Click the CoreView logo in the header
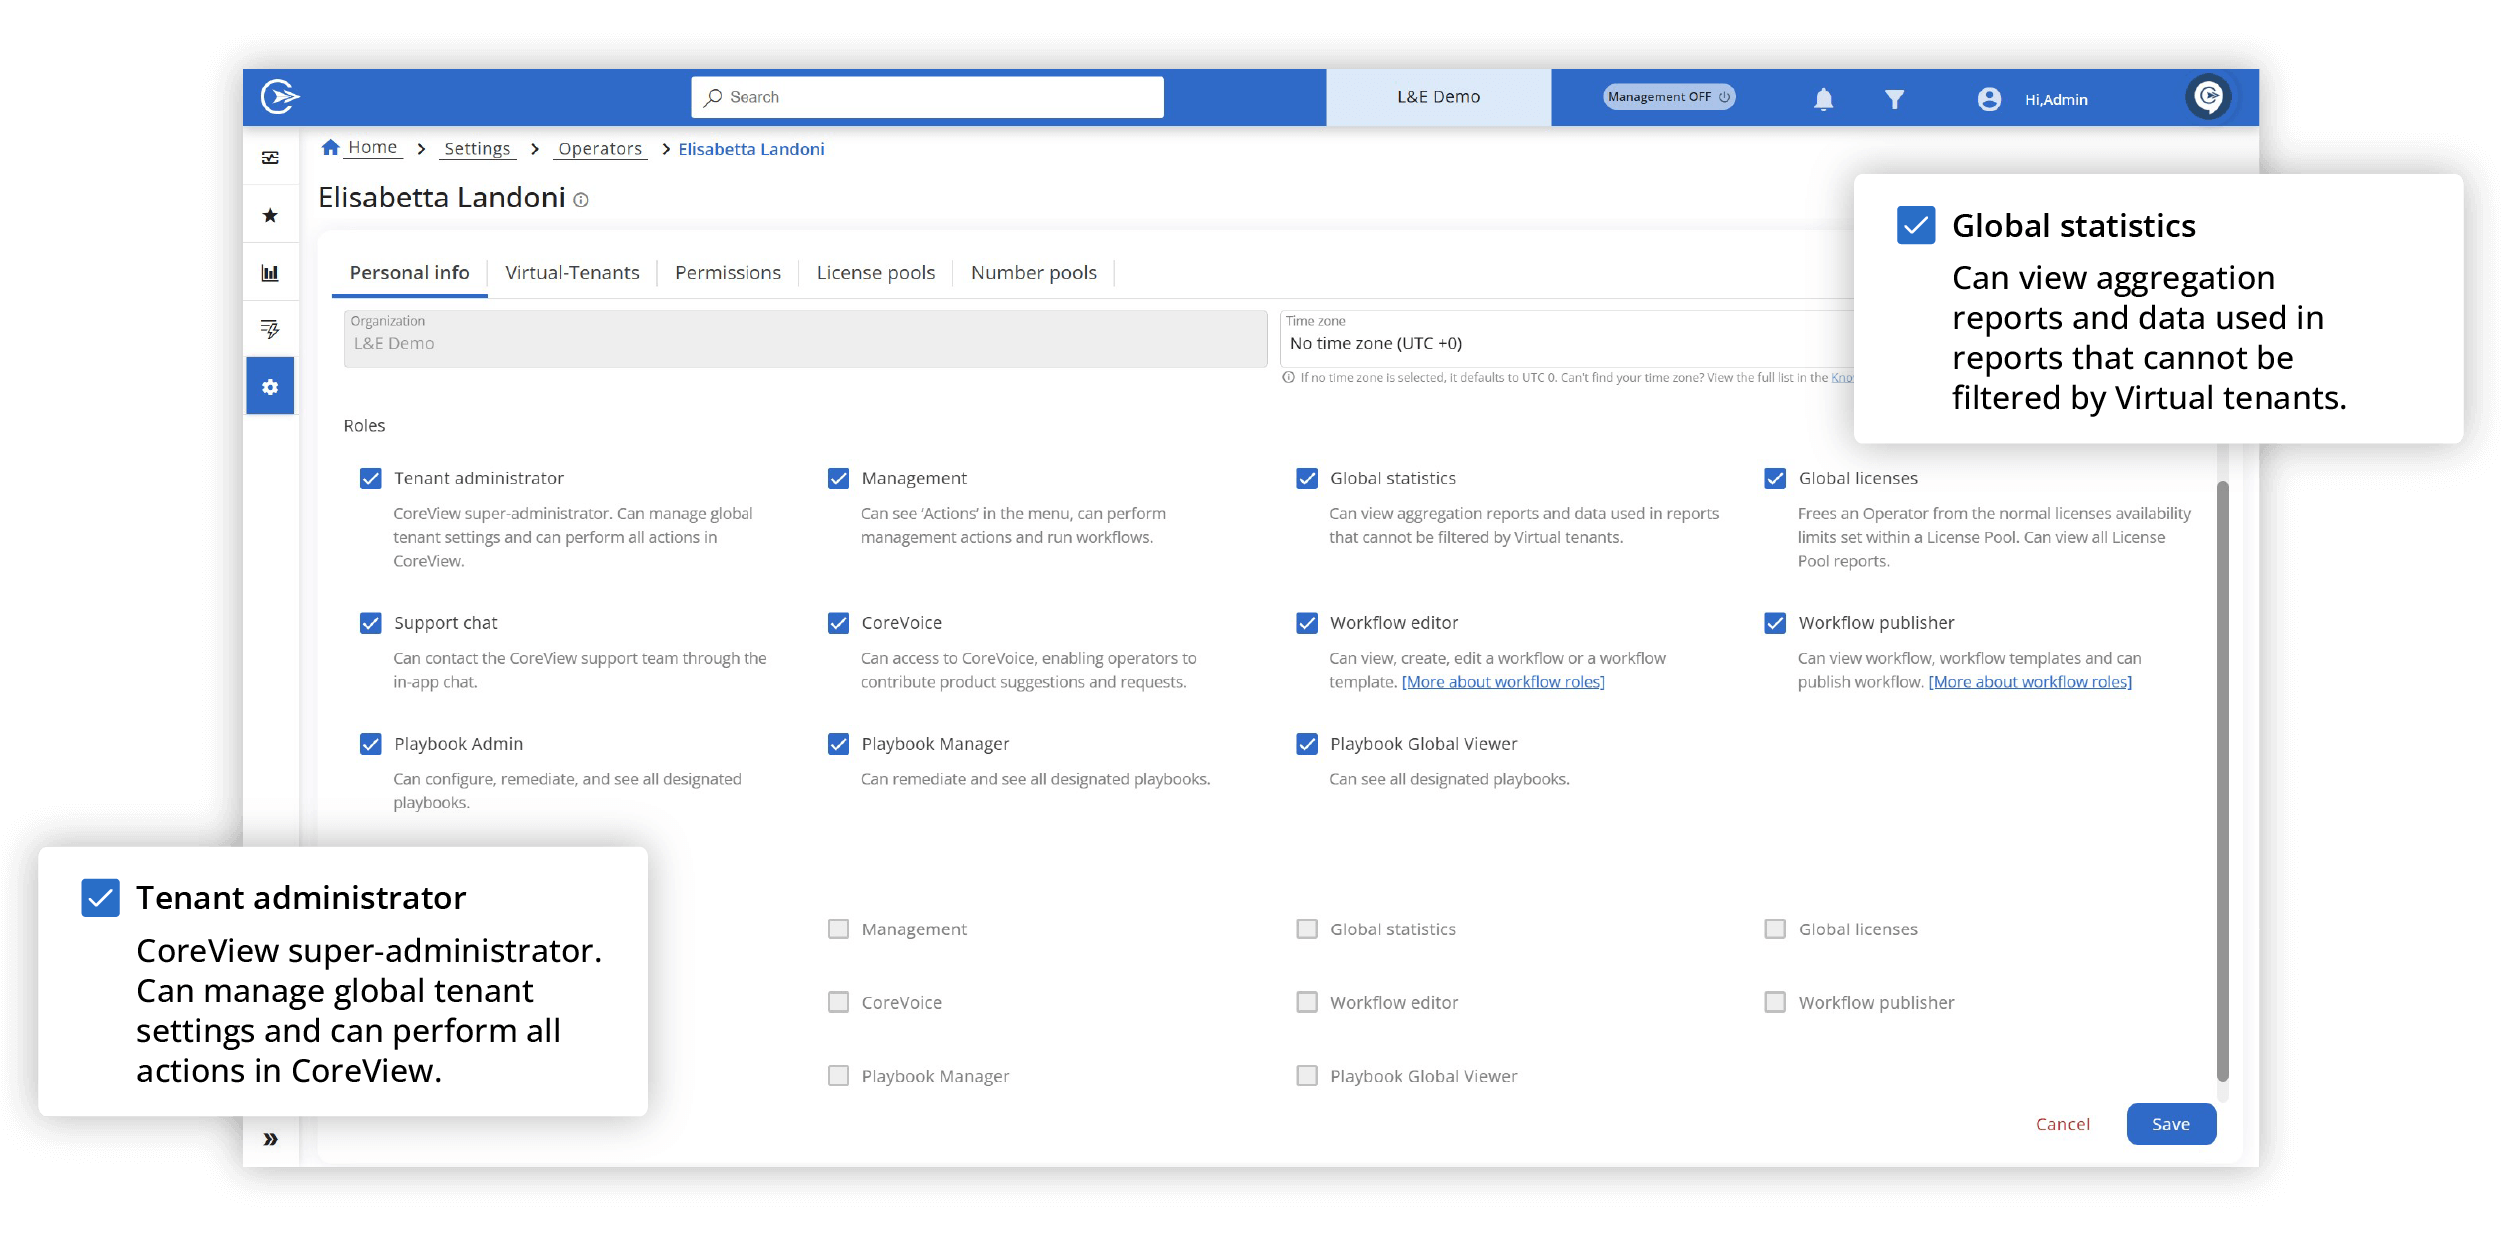 (x=280, y=97)
